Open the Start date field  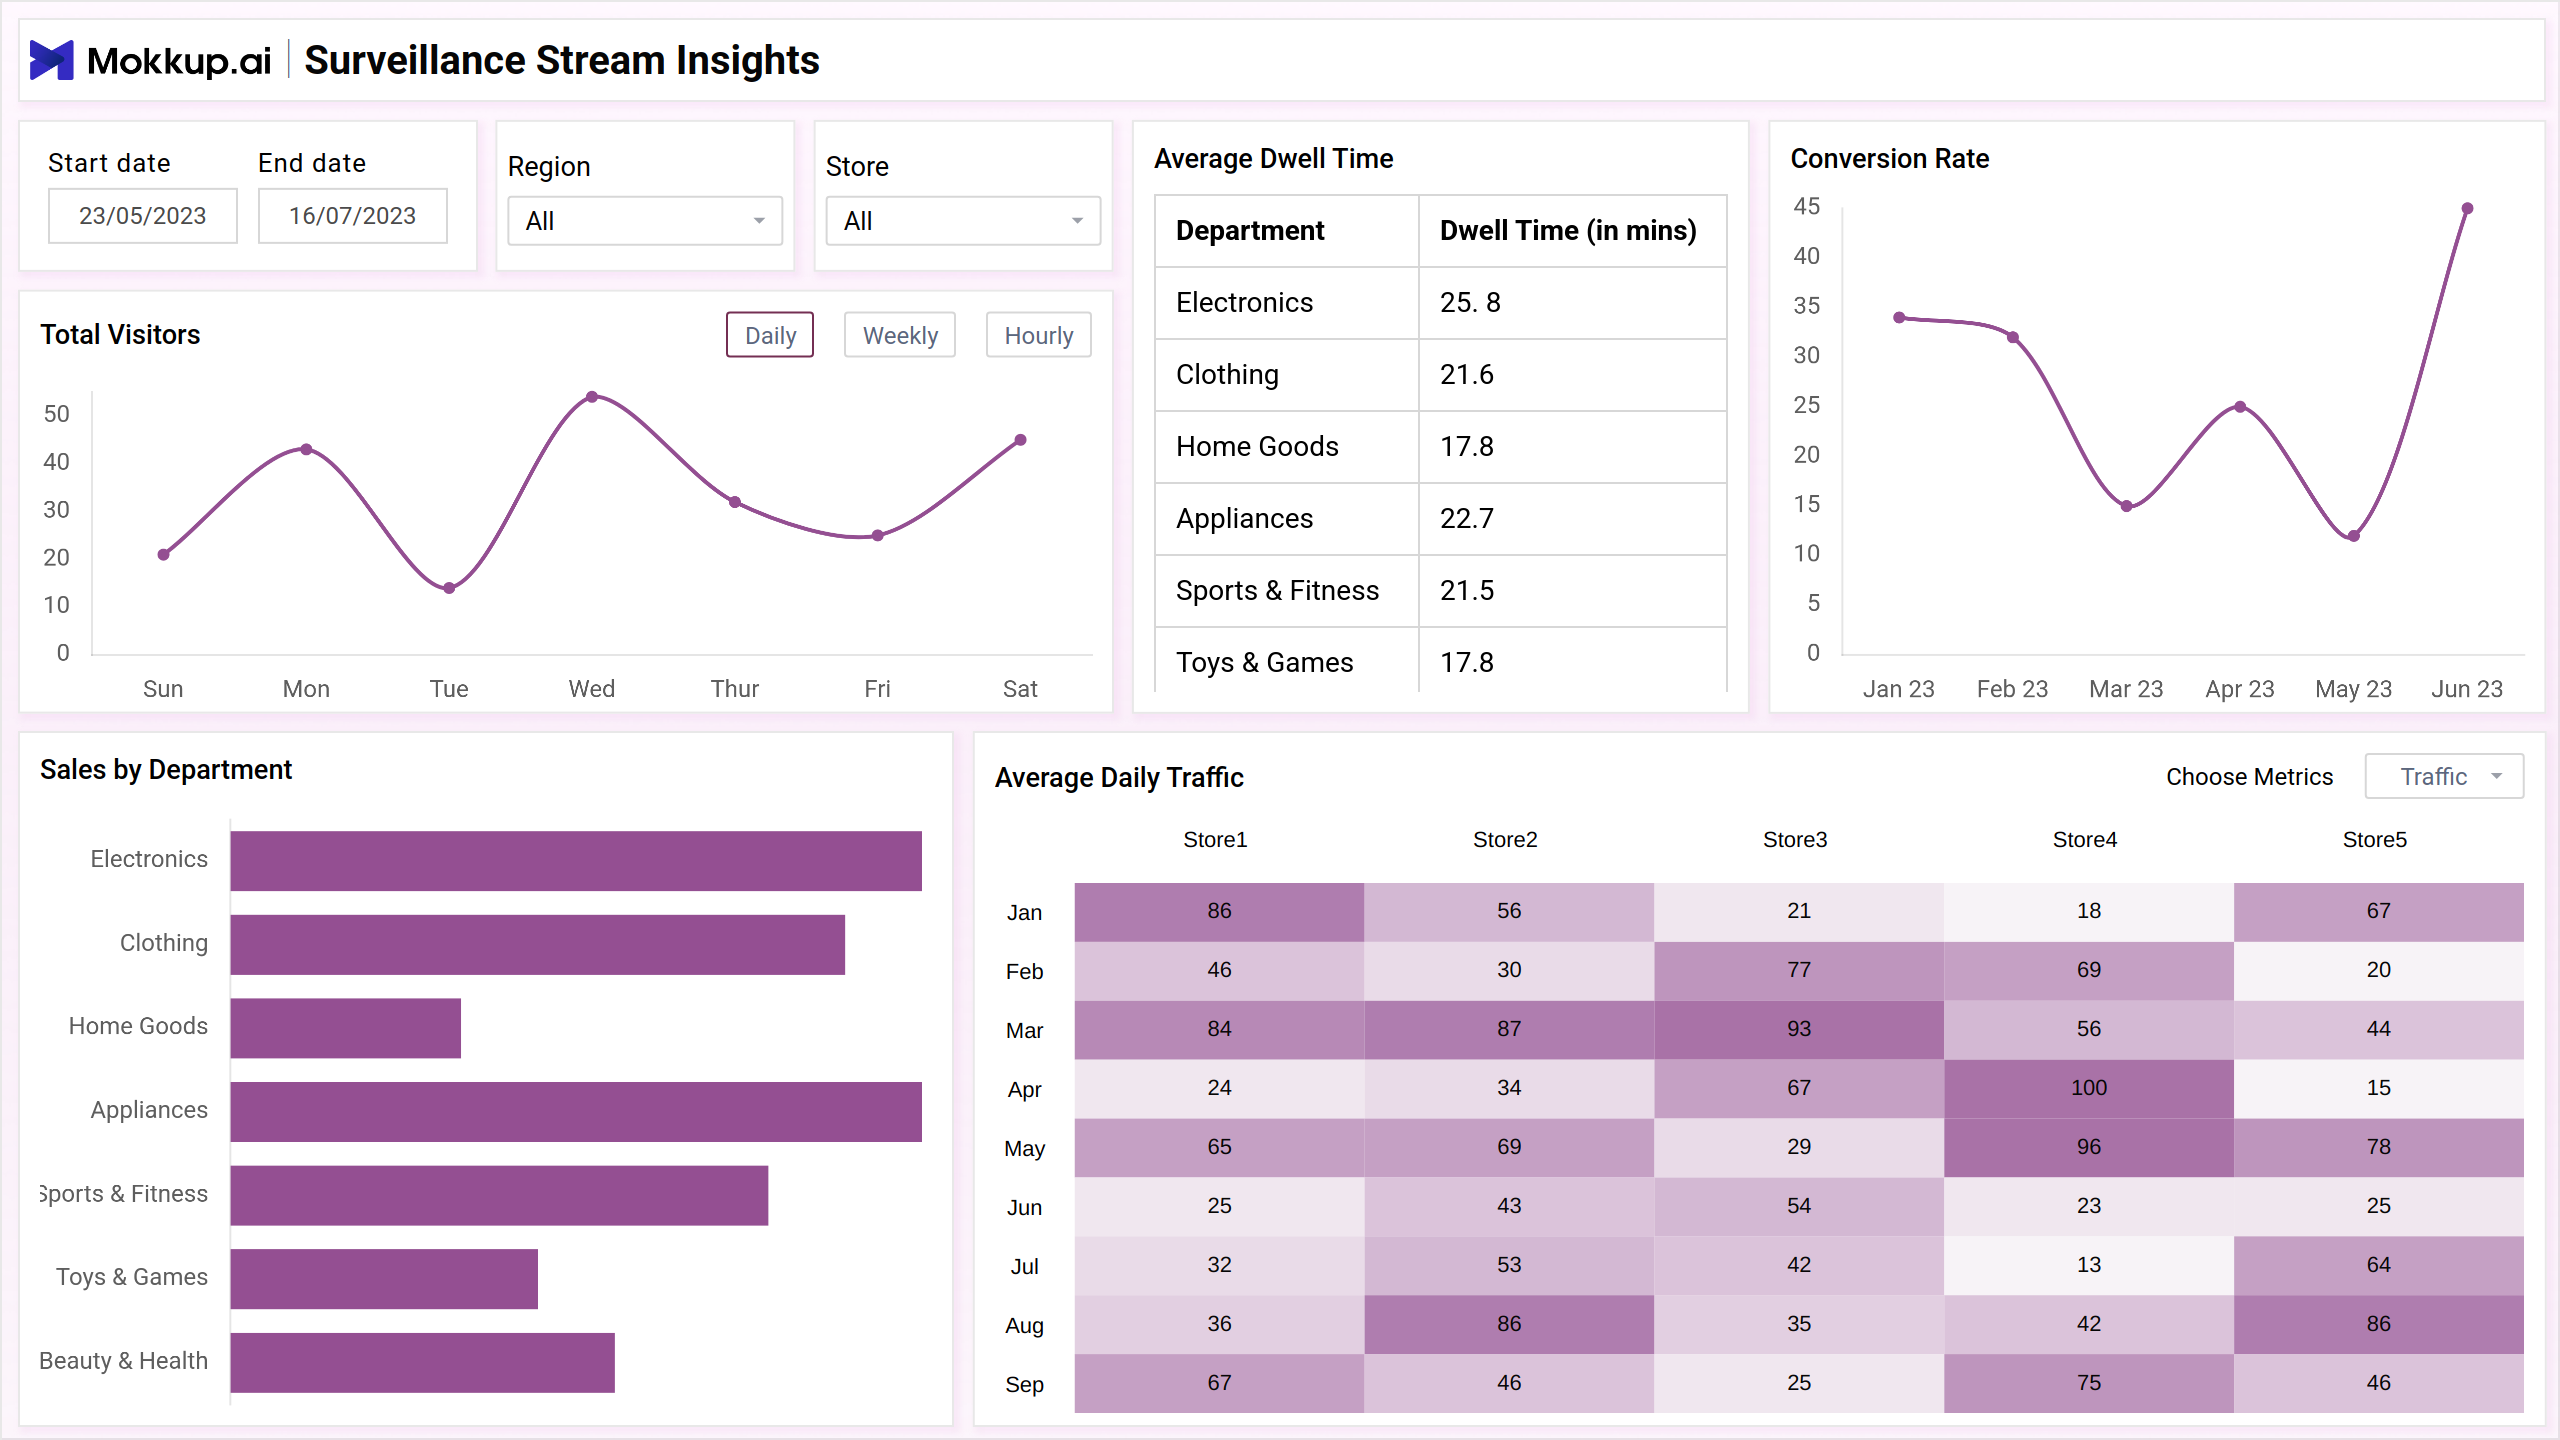click(143, 216)
